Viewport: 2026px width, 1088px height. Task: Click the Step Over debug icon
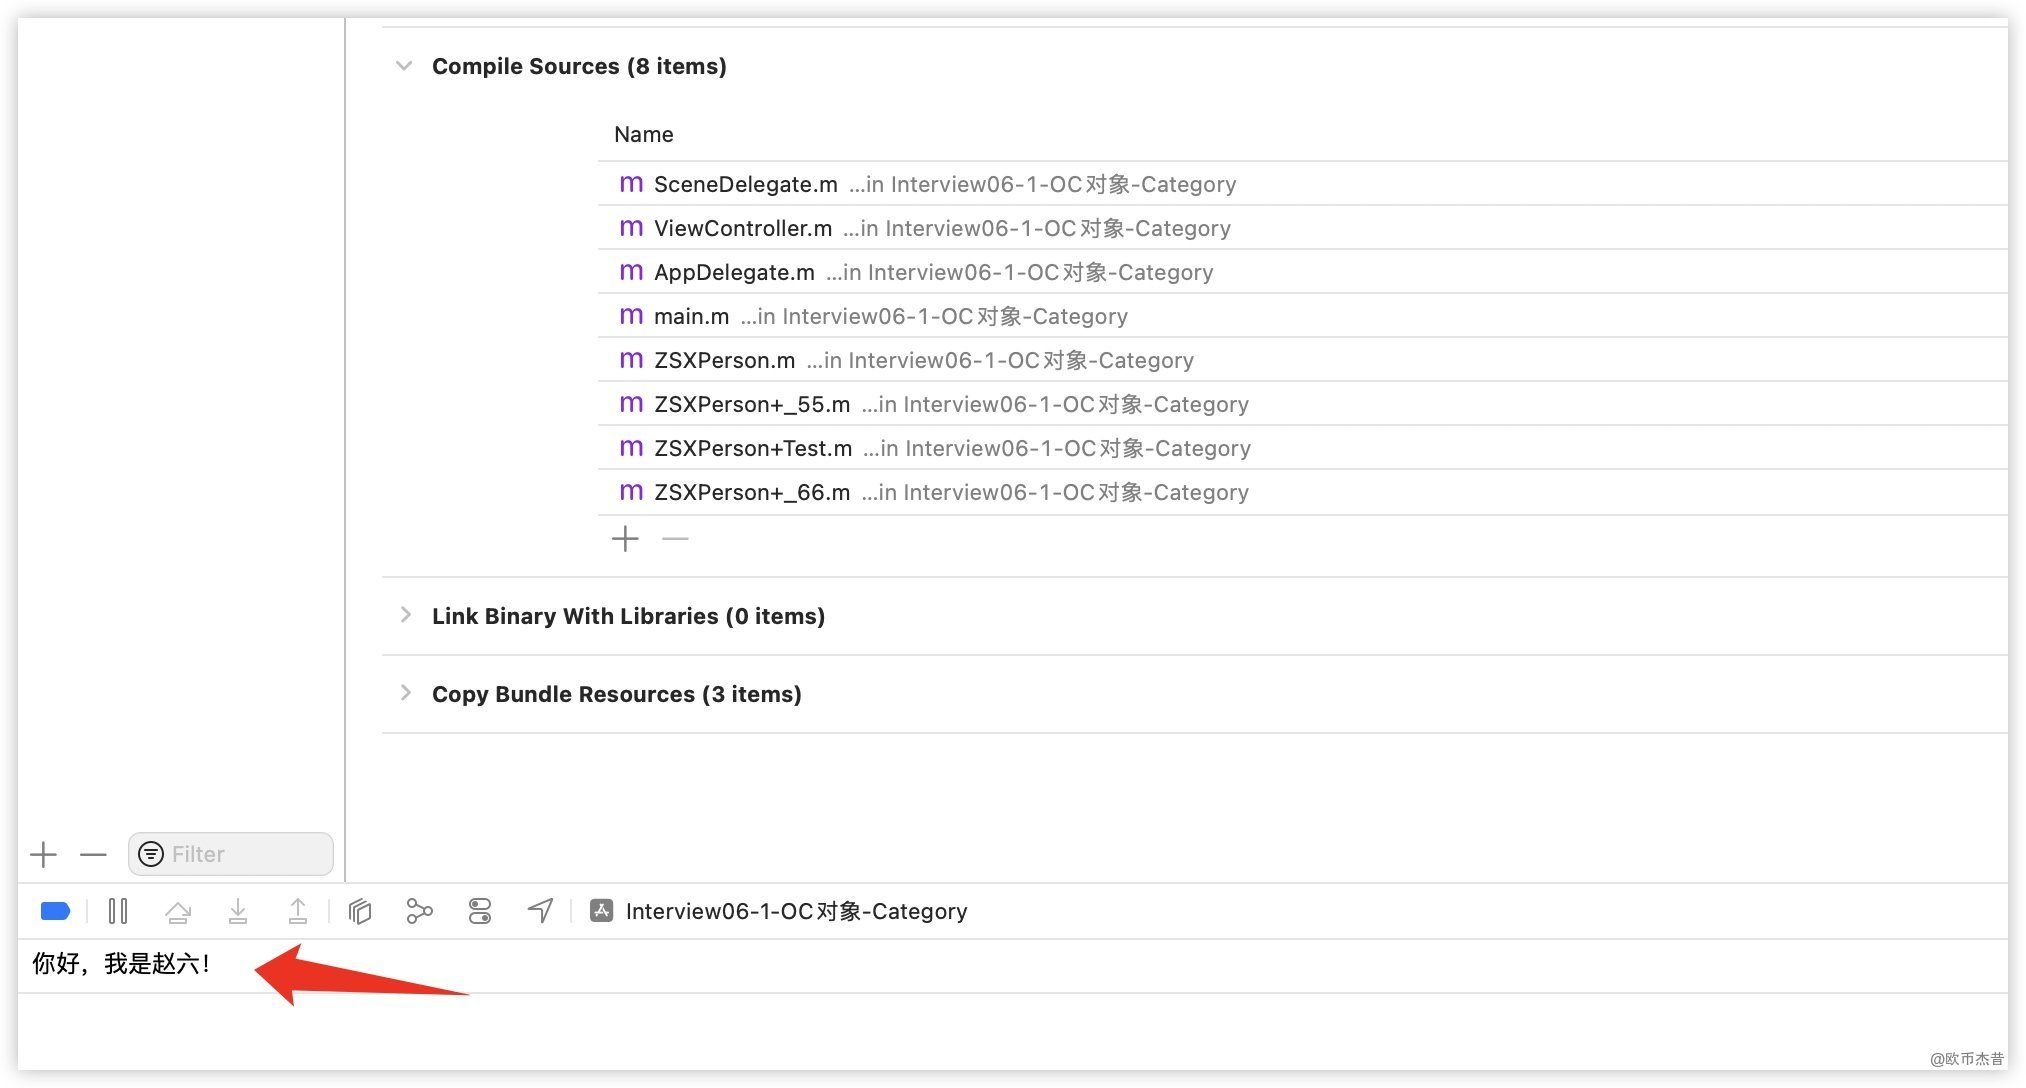[x=178, y=911]
